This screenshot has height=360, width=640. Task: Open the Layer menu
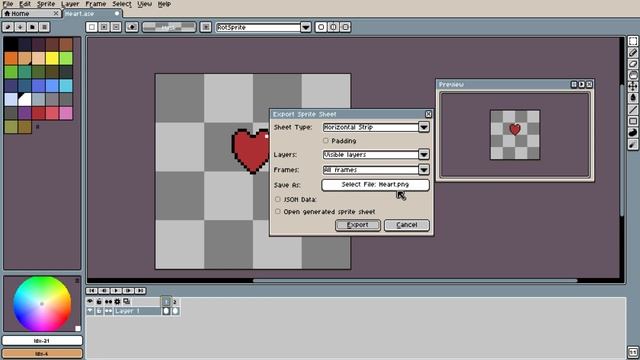point(70,4)
